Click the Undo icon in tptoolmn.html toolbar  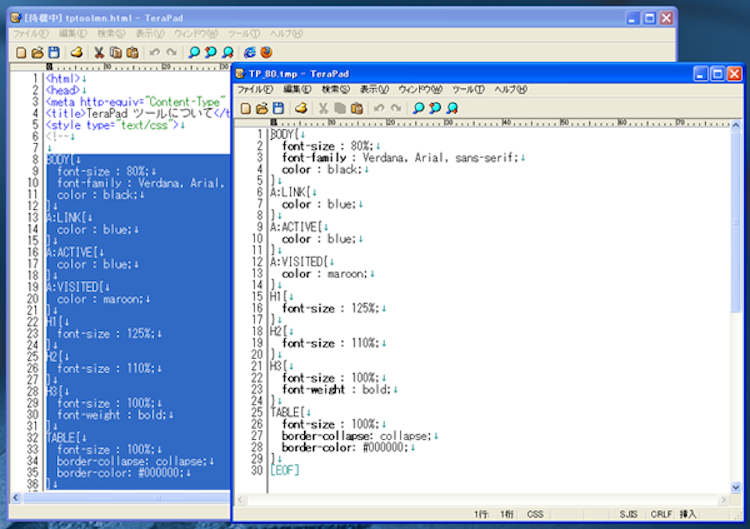coord(154,52)
